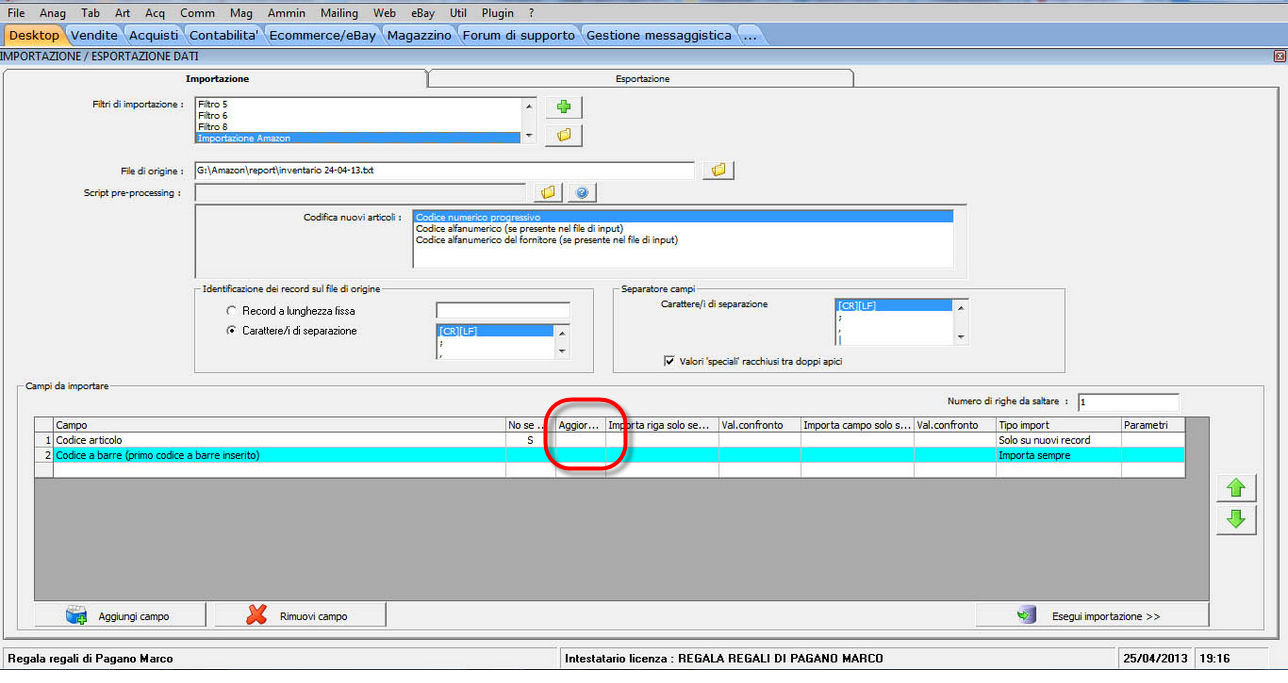Screen dimensions: 1288x683
Task: Browse for pre-processing script folder icon
Action: click(x=547, y=192)
